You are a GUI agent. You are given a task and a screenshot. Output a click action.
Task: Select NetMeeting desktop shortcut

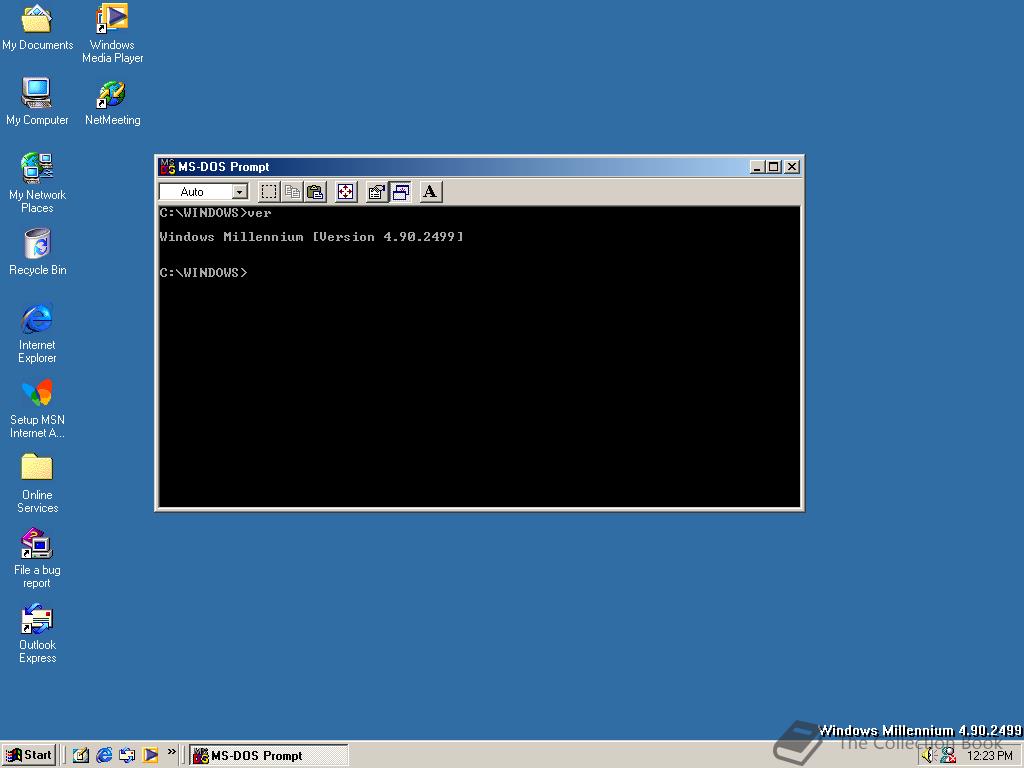(112, 103)
